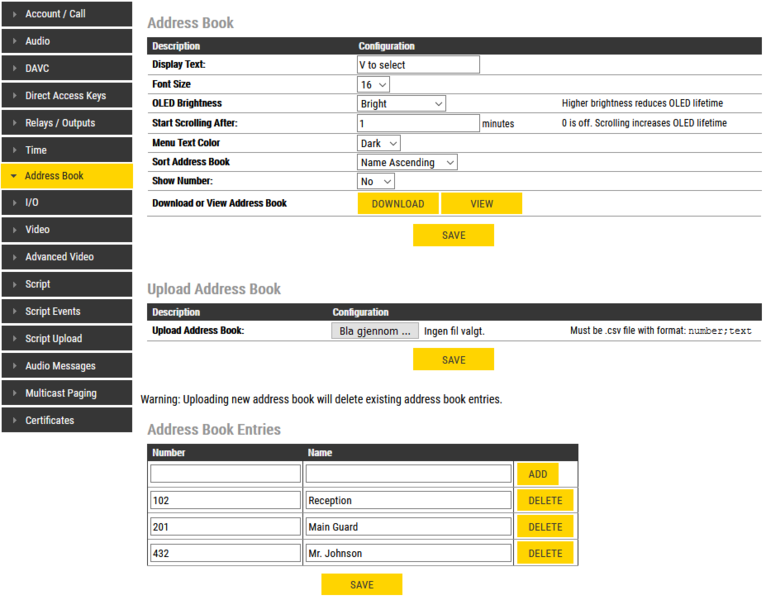Save the Address Book Entries table

(x=362, y=584)
